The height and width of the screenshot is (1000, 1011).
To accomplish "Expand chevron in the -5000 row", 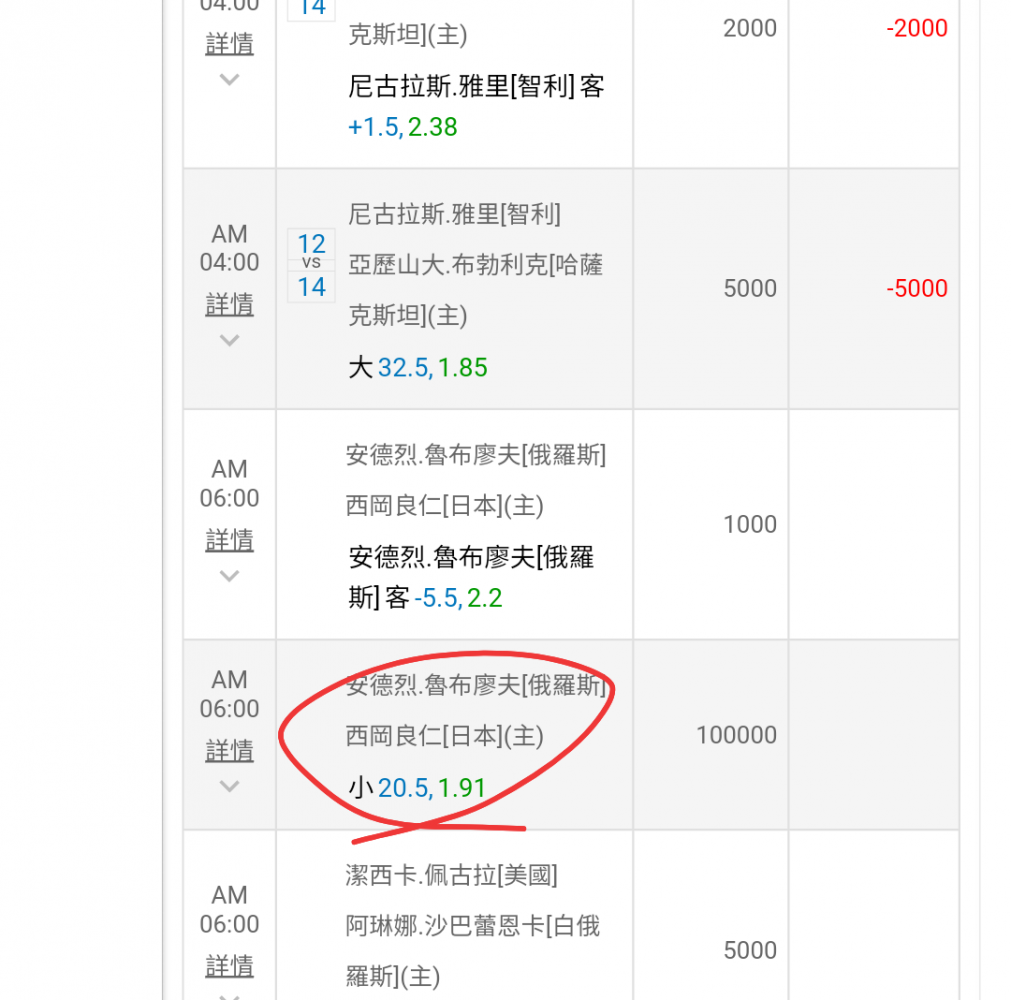I will (229, 341).
